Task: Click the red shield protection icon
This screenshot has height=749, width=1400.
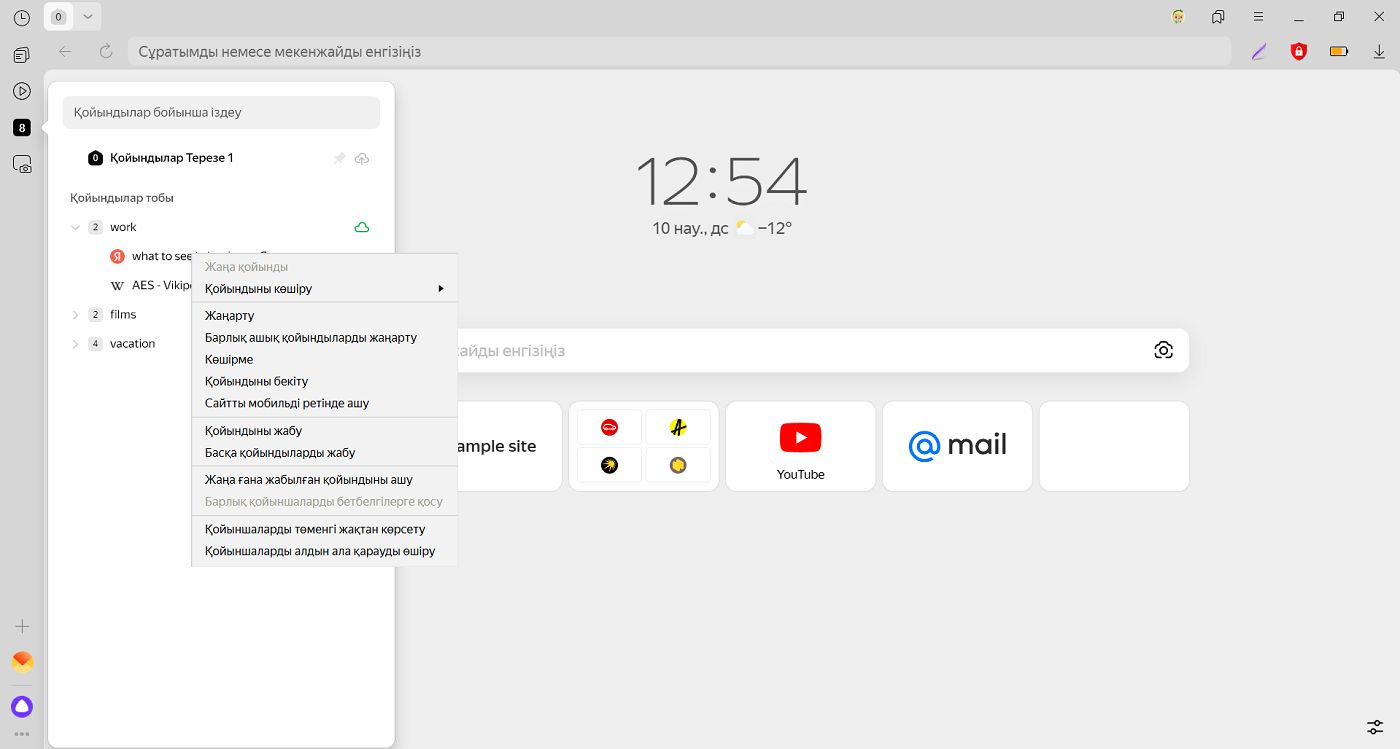Action: pyautogui.click(x=1299, y=51)
